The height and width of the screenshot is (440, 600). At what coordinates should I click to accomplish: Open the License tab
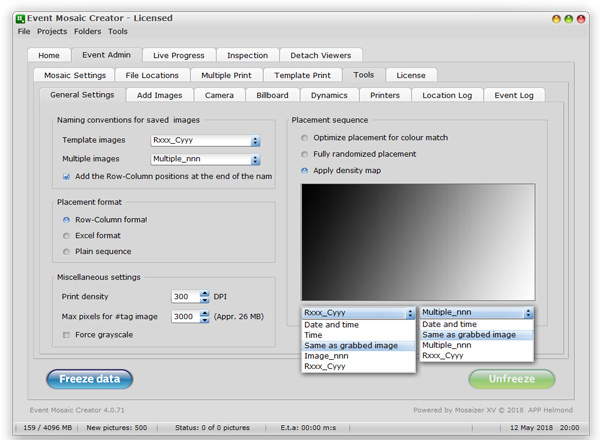(x=411, y=75)
